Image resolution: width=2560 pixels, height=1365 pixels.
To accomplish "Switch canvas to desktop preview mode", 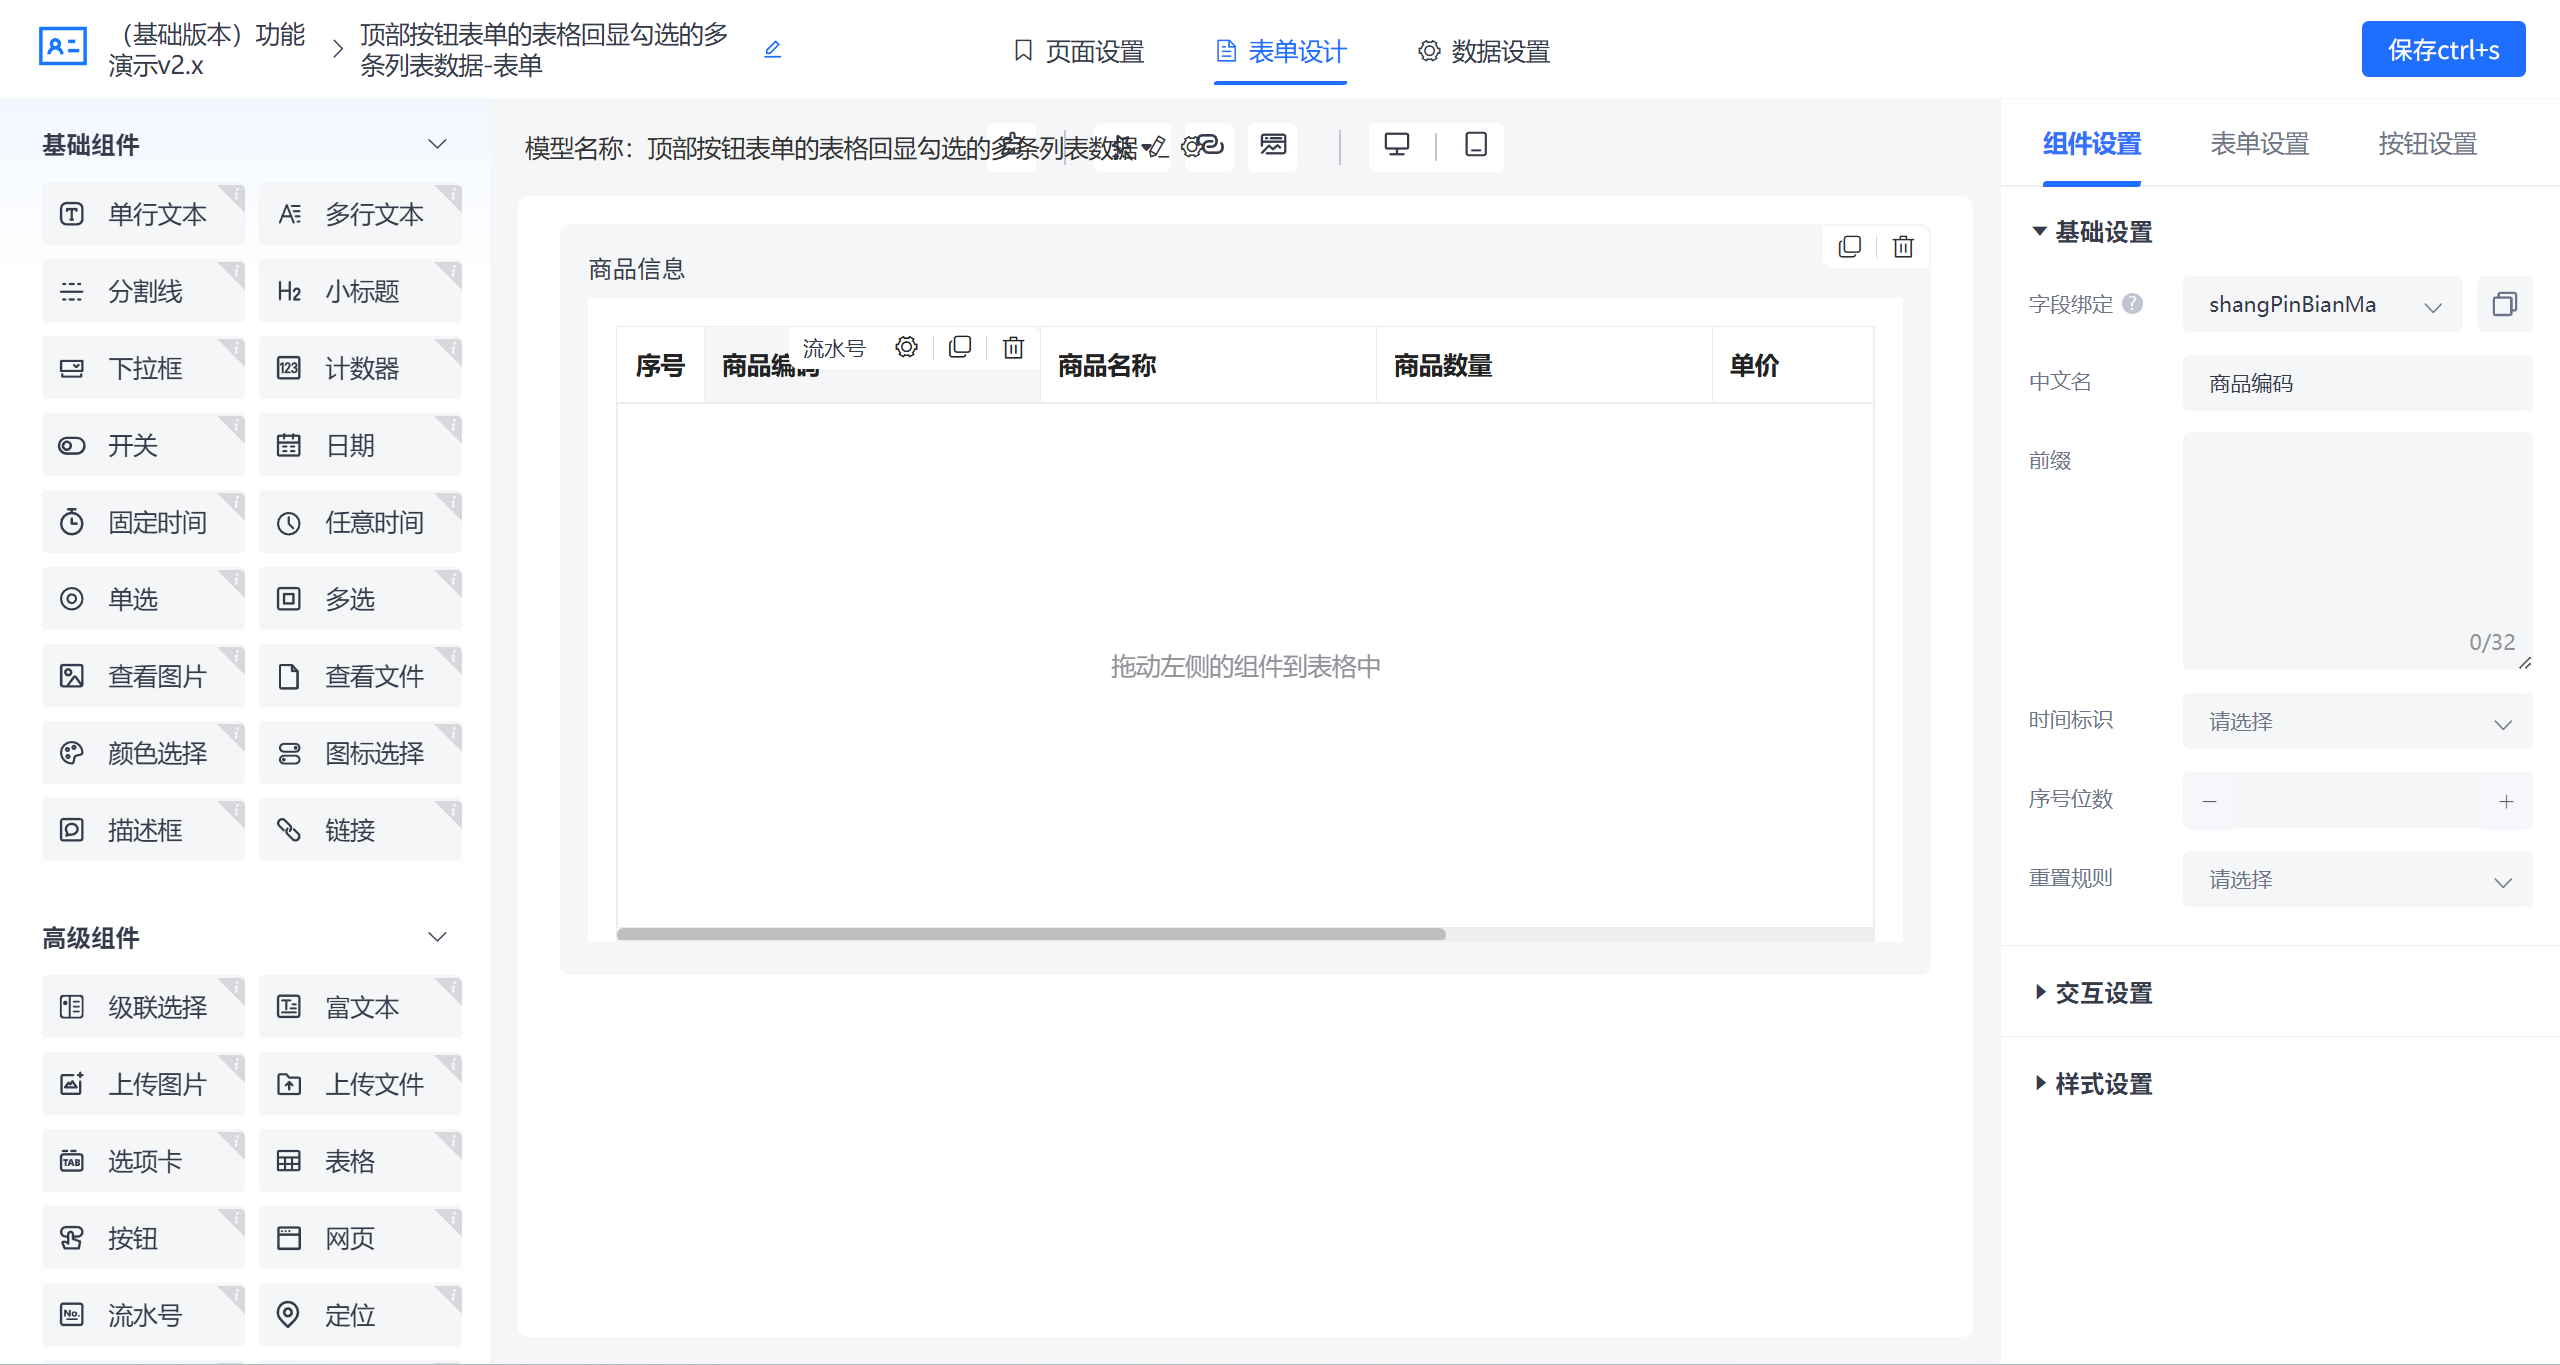I will [1396, 145].
